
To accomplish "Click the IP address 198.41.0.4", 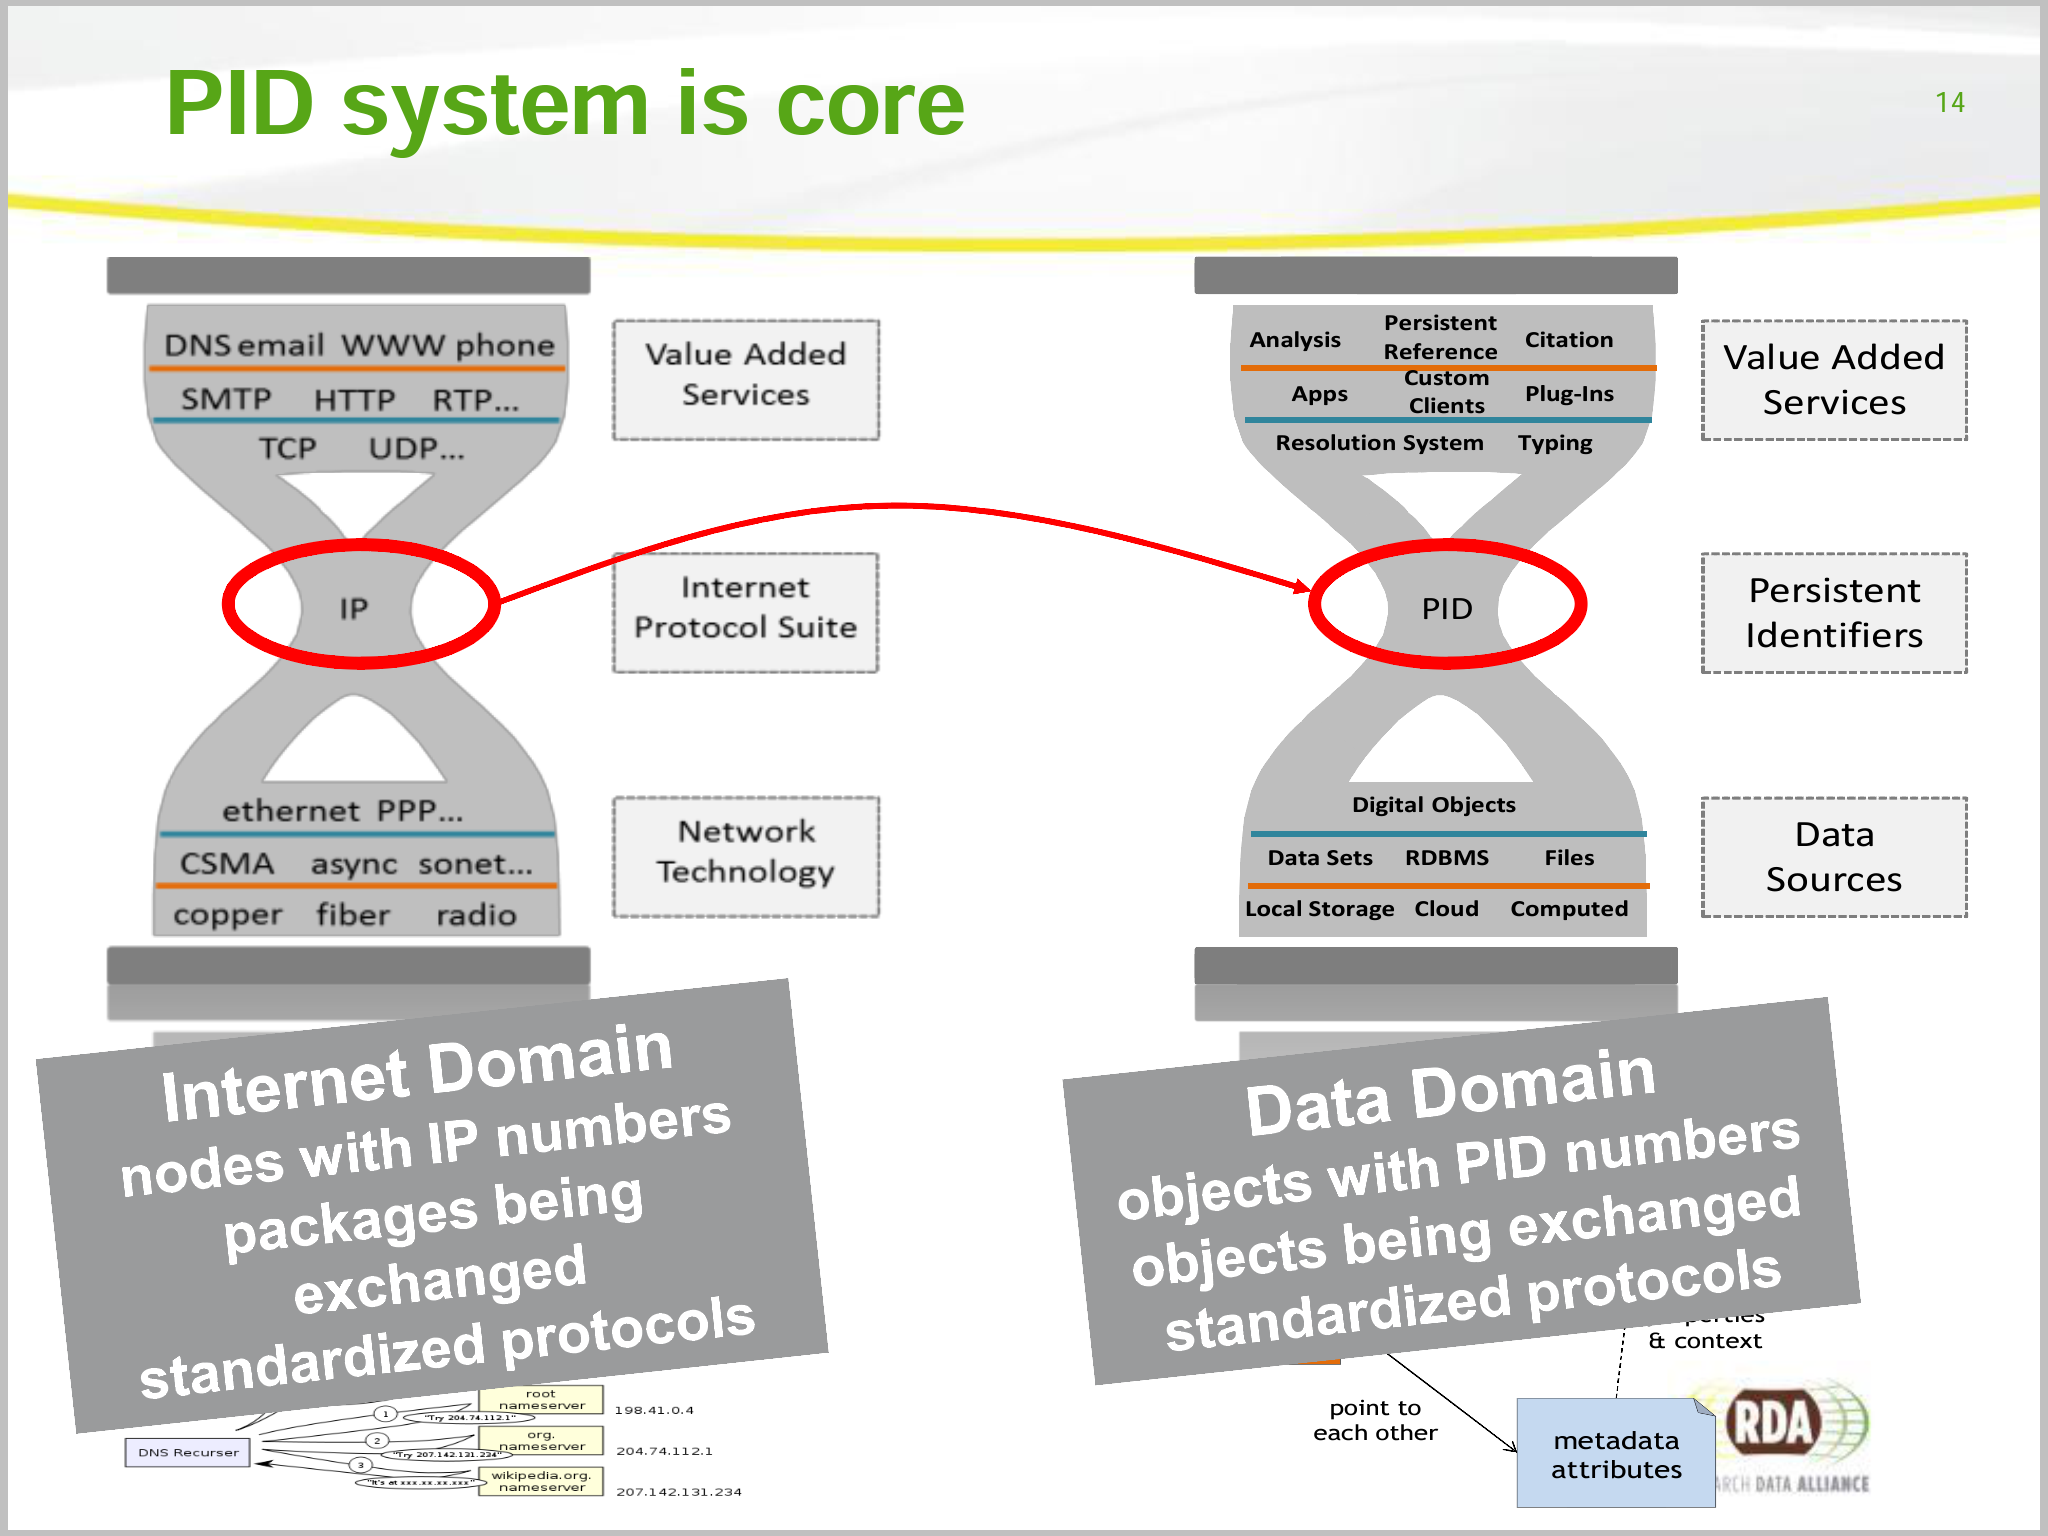I will click(x=654, y=1410).
